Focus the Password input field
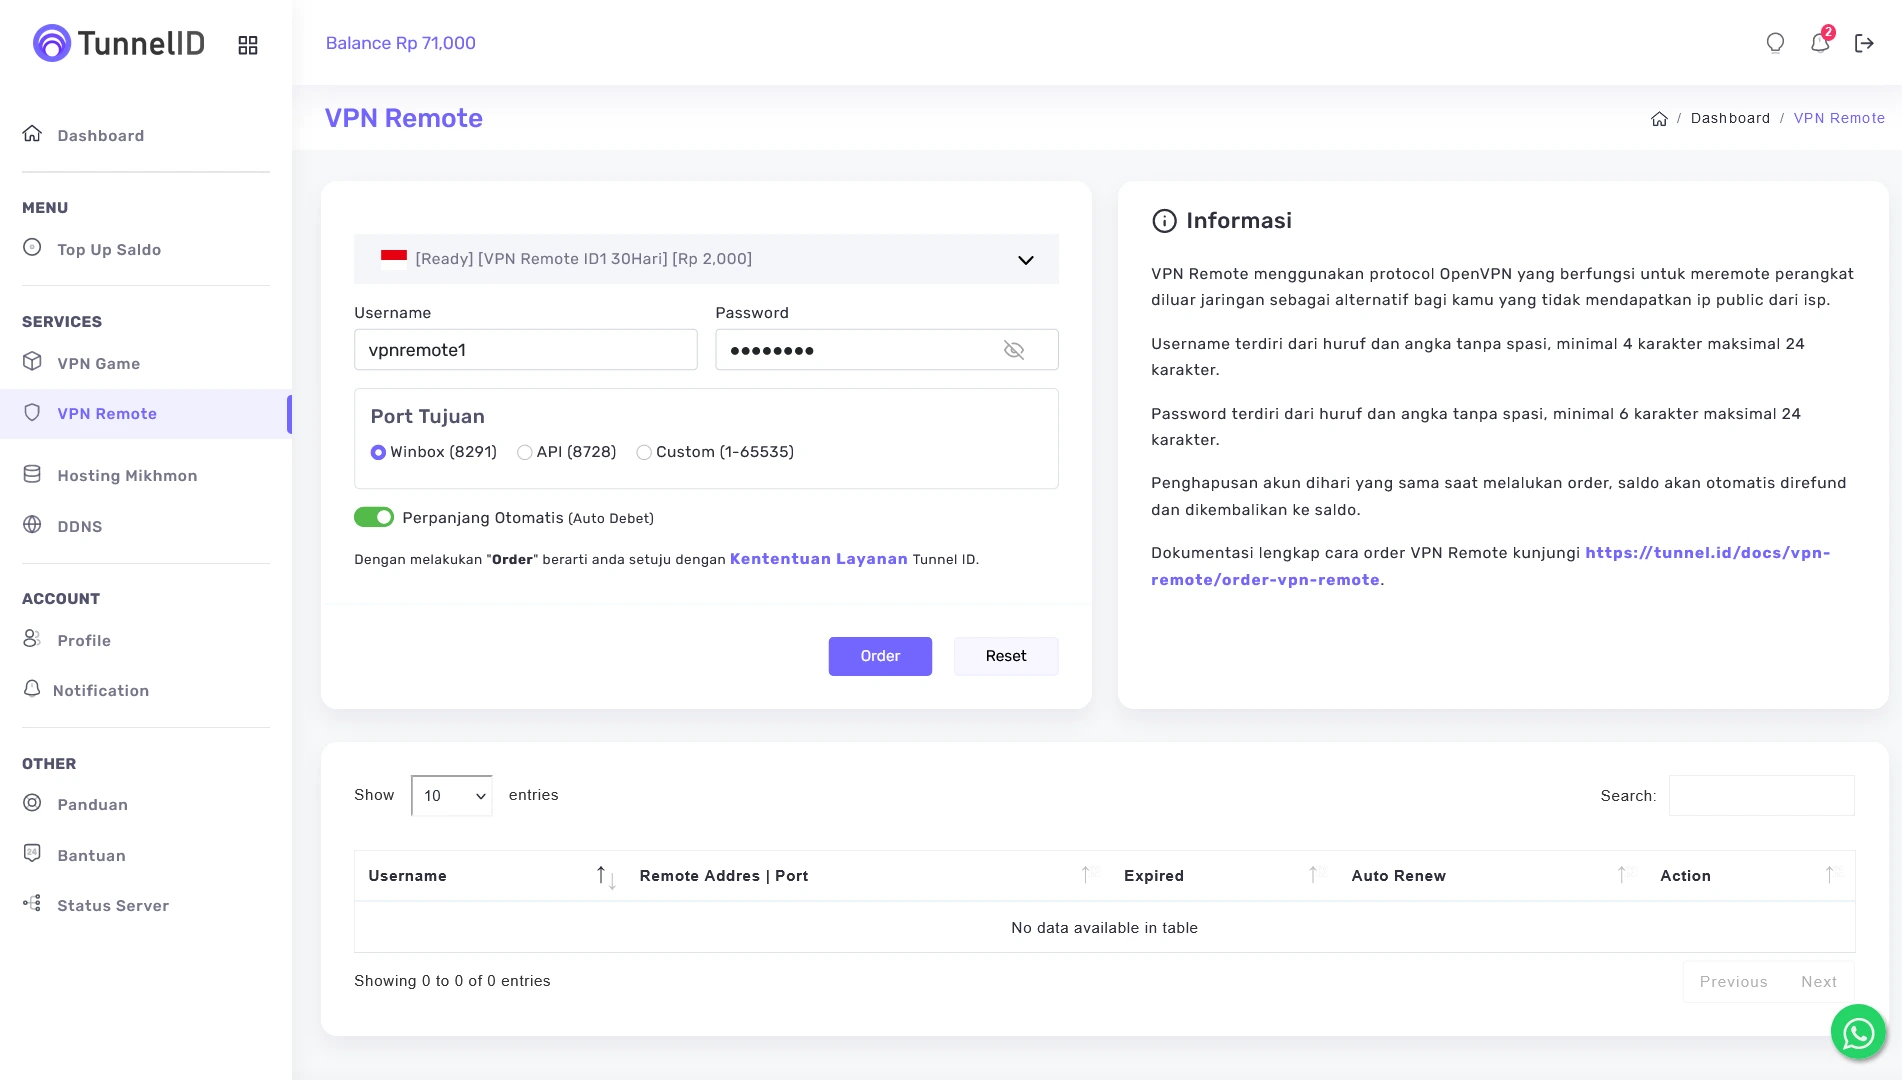 (x=887, y=350)
